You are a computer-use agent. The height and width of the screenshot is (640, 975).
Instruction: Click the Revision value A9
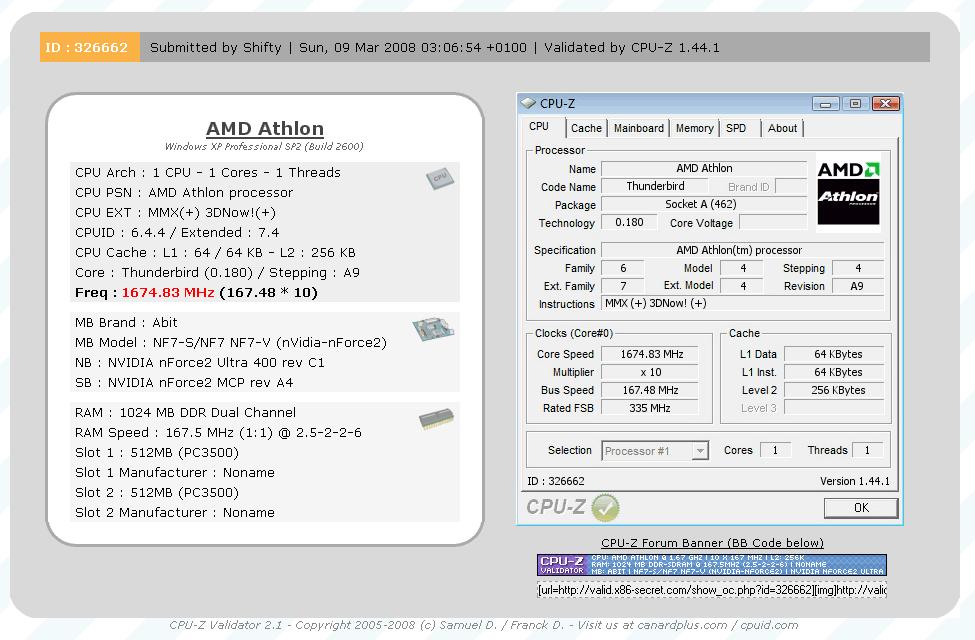[857, 286]
